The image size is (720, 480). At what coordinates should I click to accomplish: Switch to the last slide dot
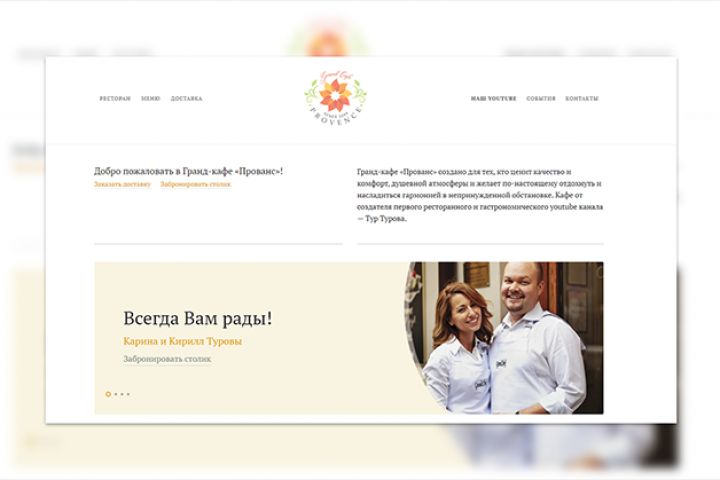(128, 394)
